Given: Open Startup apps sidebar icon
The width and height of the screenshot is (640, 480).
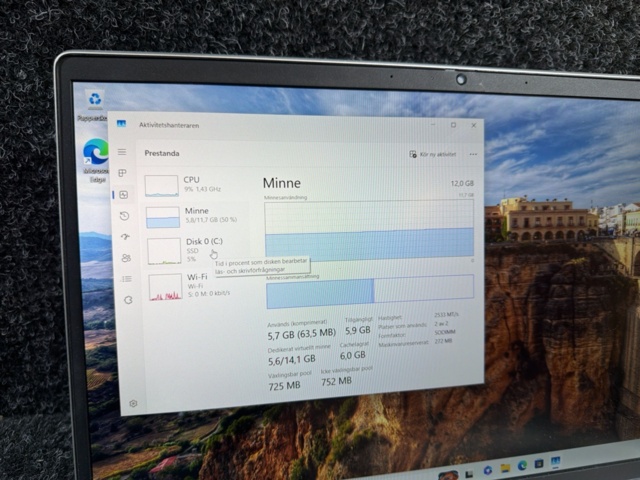Looking at the screenshot, I should tap(125, 237).
